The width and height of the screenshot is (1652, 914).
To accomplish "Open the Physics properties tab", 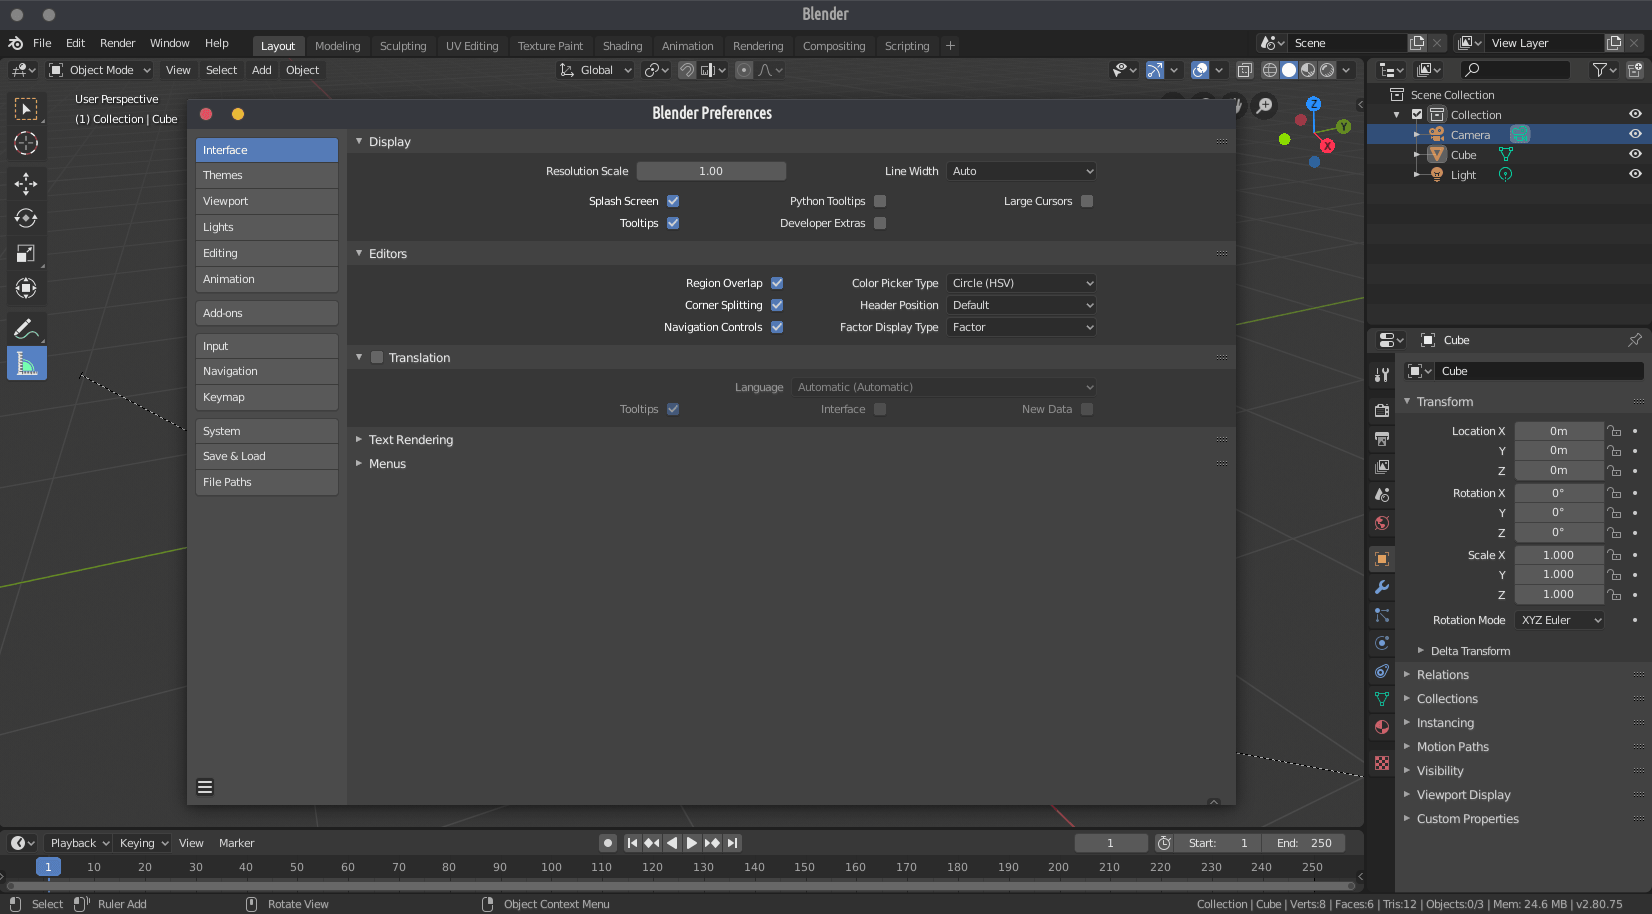I will pyautogui.click(x=1382, y=643).
